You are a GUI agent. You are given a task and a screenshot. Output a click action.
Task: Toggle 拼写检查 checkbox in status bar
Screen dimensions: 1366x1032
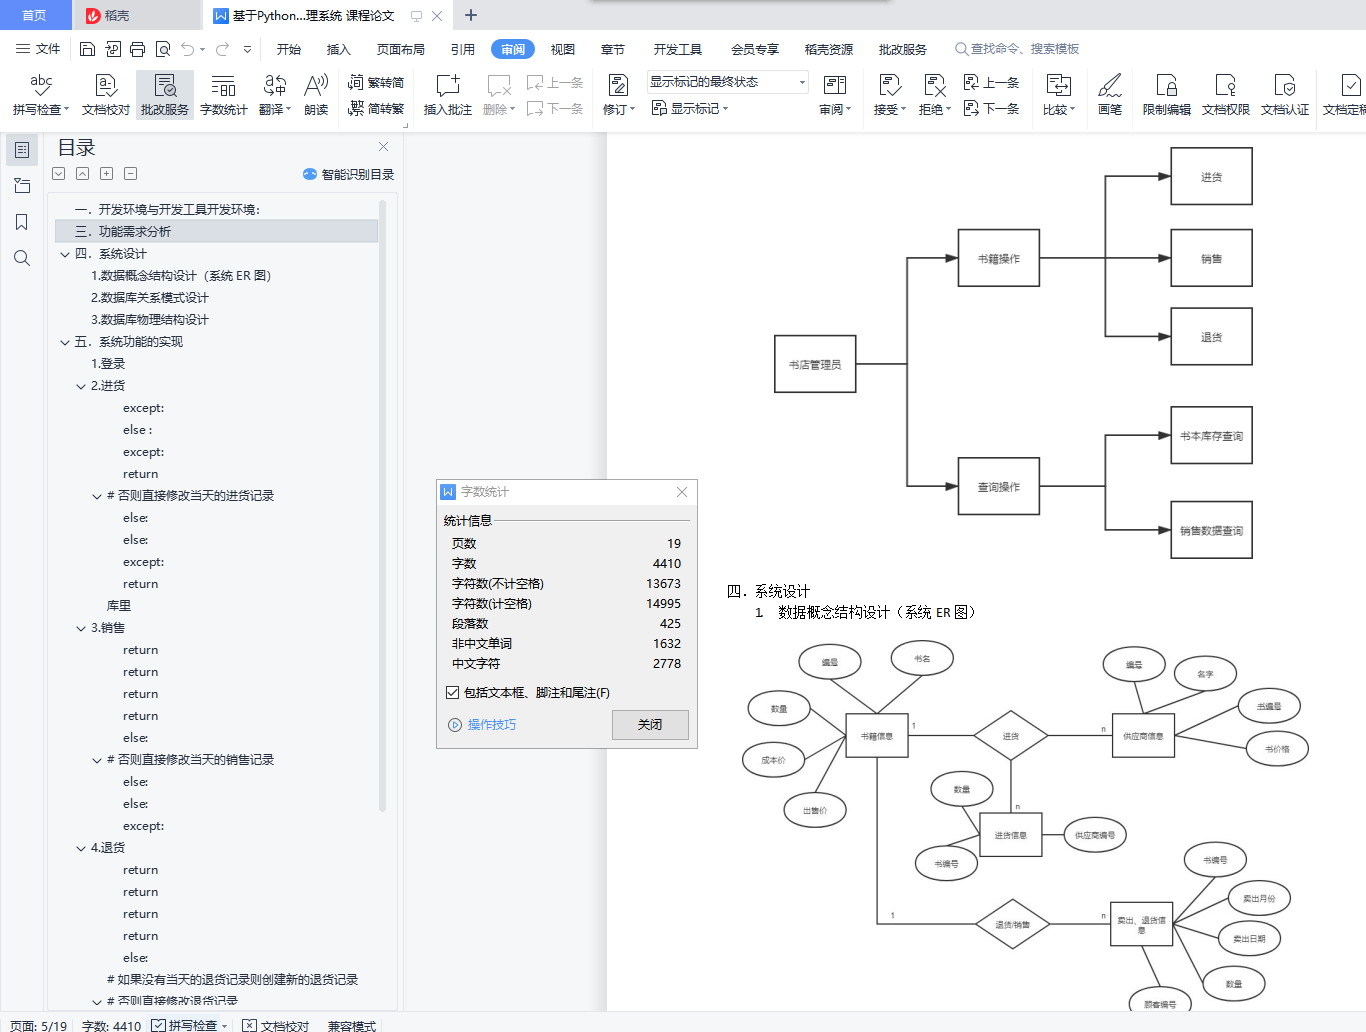click(159, 1025)
